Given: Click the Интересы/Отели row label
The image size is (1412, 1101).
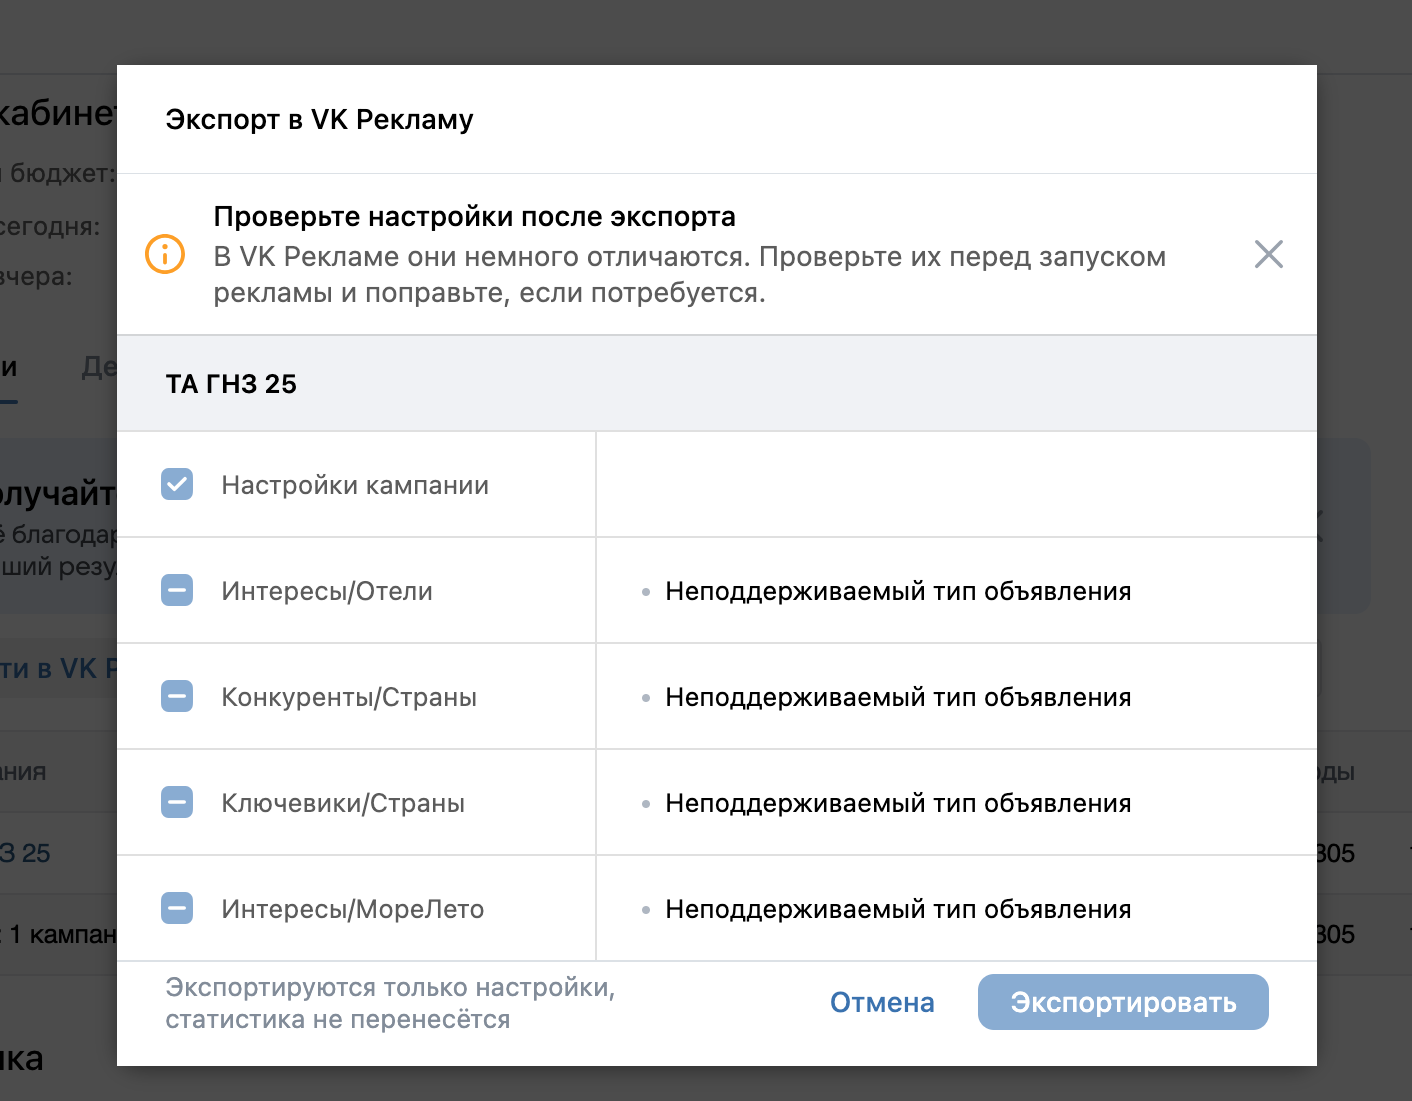Looking at the screenshot, I should point(327,591).
